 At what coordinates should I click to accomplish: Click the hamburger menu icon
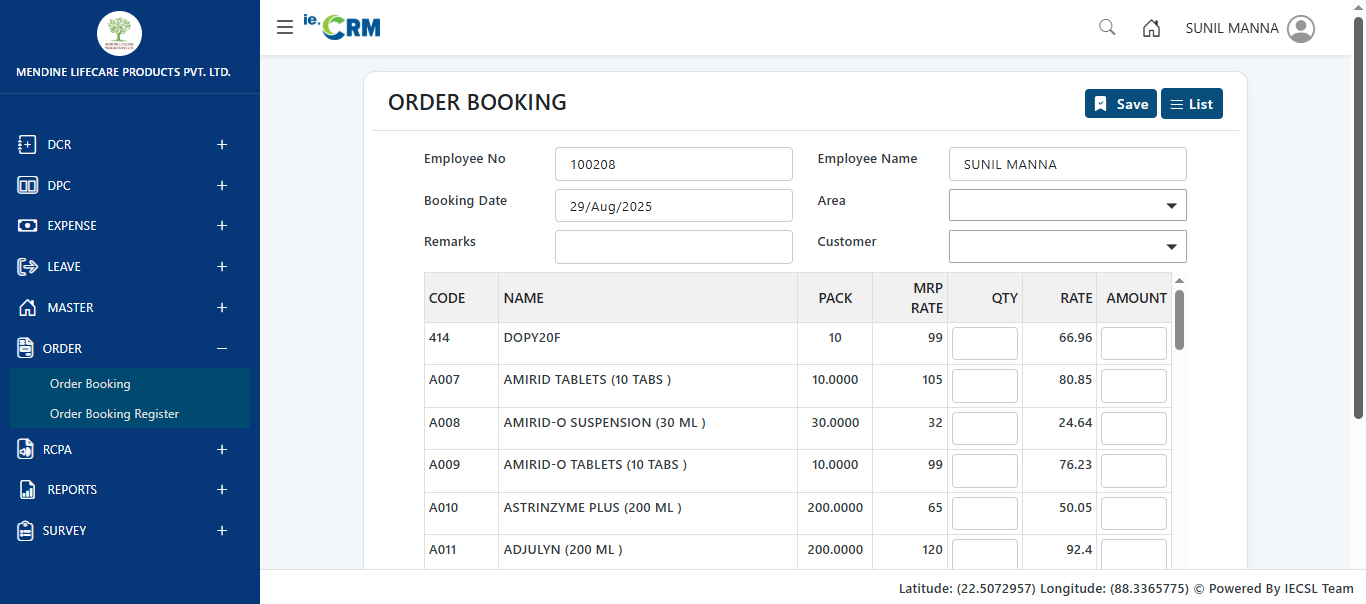[285, 28]
